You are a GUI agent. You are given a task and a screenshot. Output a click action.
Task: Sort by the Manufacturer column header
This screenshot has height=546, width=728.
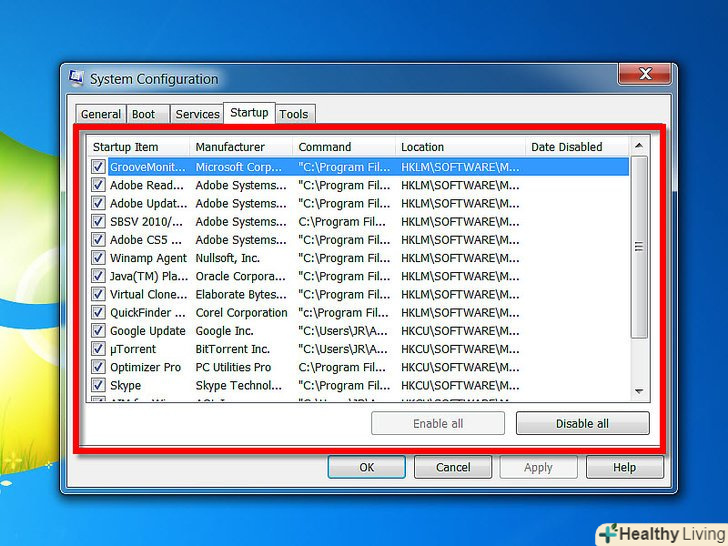(241, 147)
